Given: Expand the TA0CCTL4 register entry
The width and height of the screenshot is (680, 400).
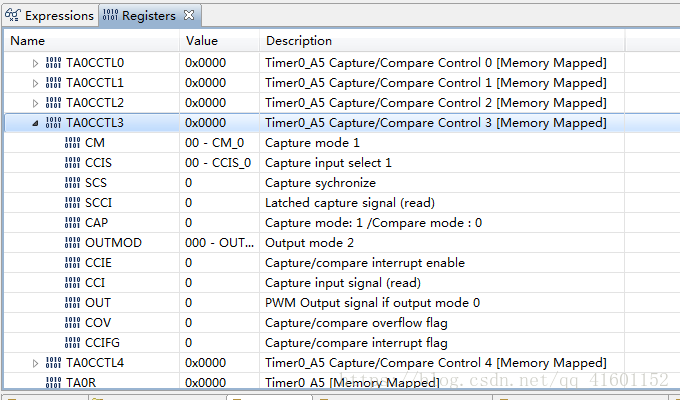Looking at the screenshot, I should click(36, 363).
